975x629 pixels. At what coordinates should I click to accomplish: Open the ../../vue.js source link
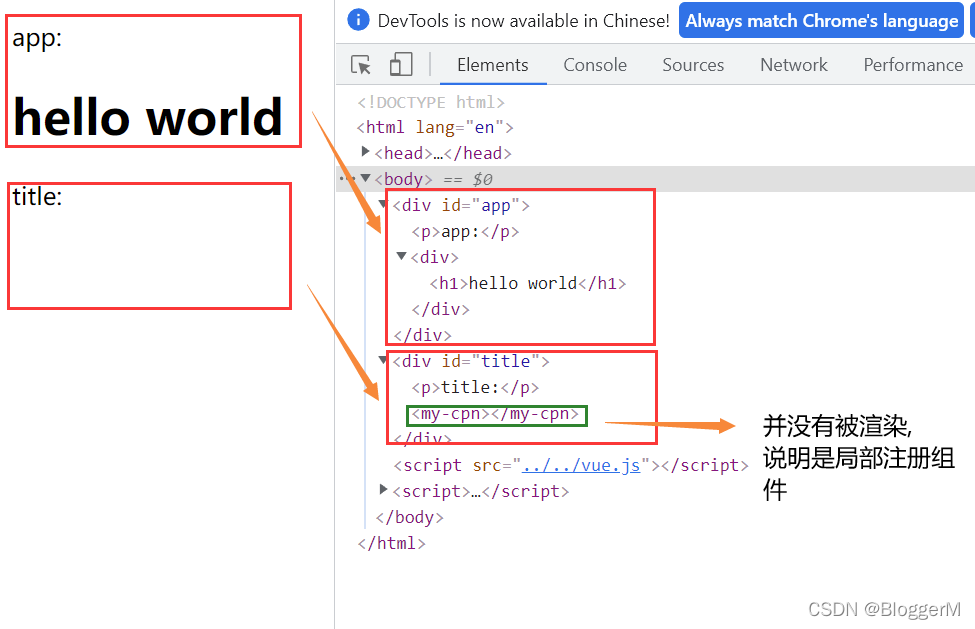coord(581,465)
